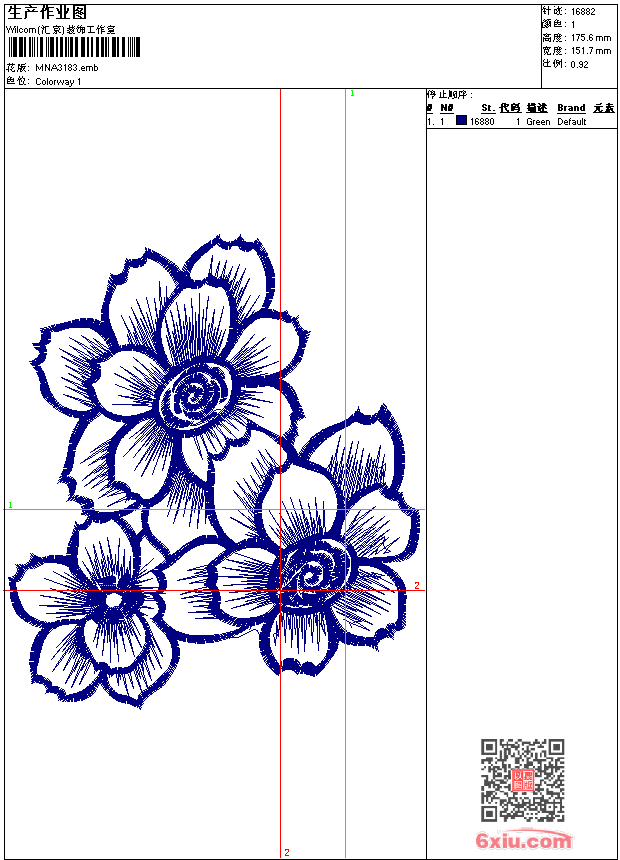Image resolution: width=620 pixels, height=860 pixels.
Task: Select the "Green" description cell
Action: 538,122
